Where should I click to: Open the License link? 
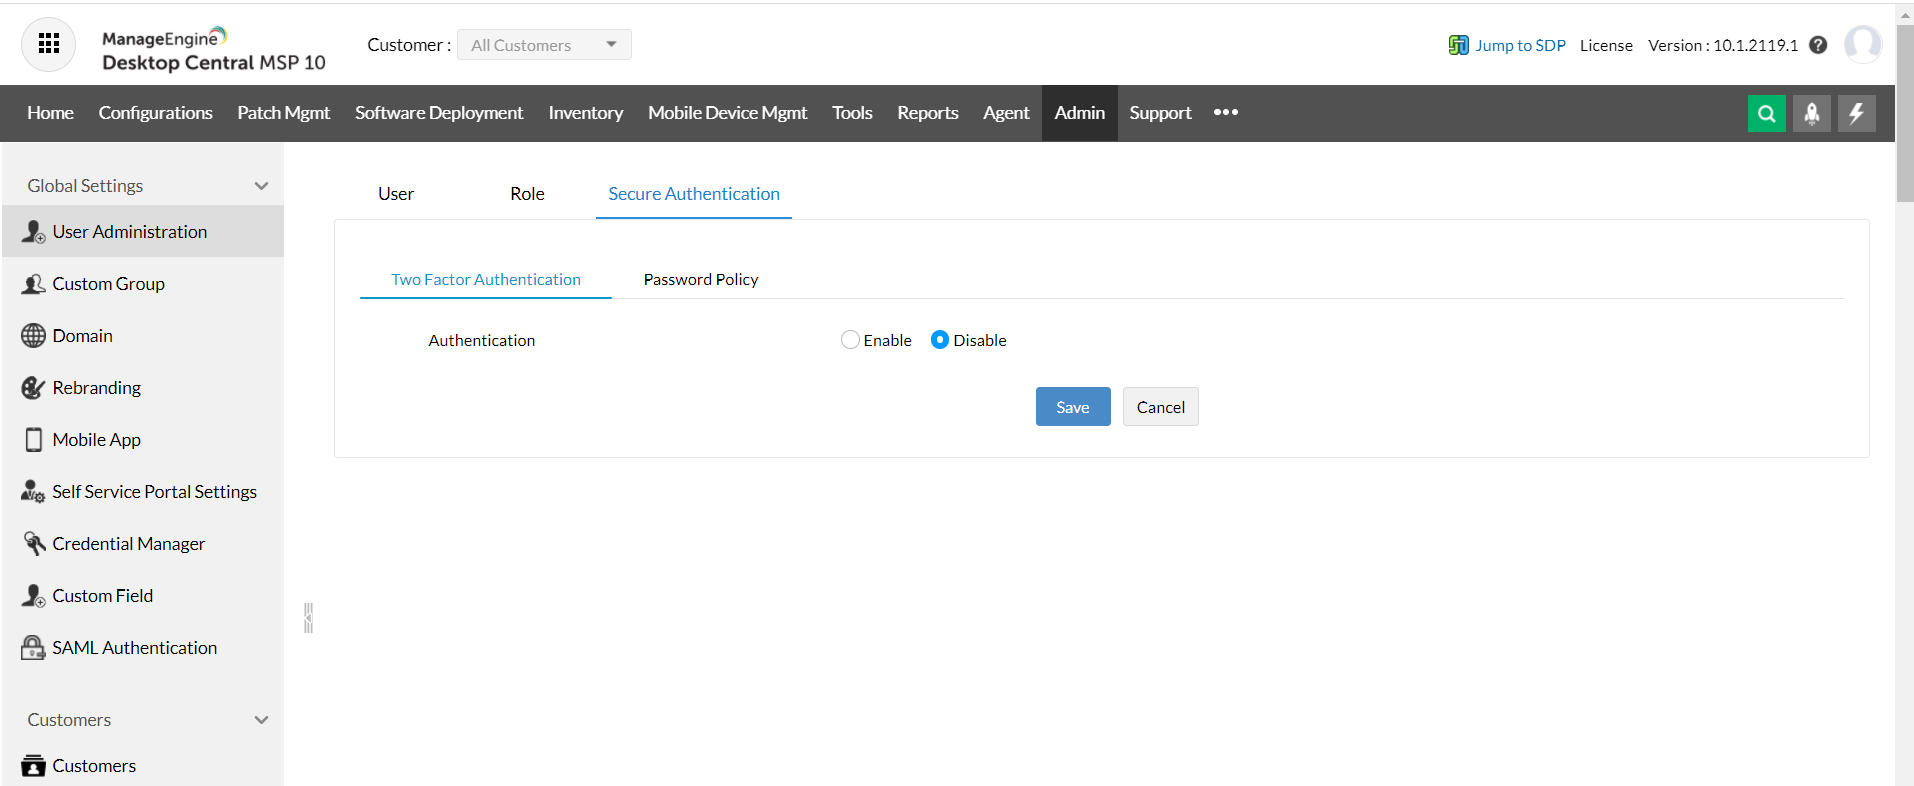point(1606,45)
